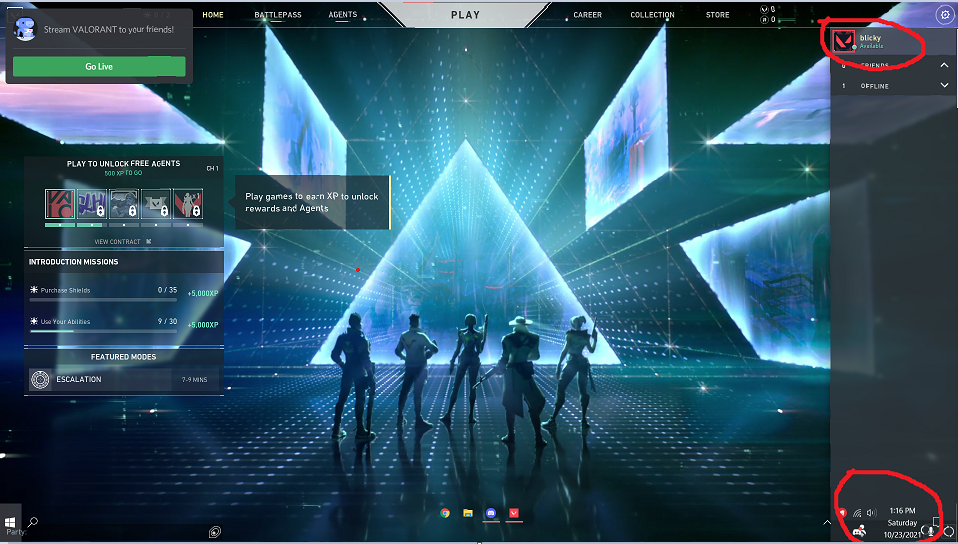This screenshot has width=958, height=544.
Task: Open the Windows Start menu
Action: pyautogui.click(x=10, y=523)
